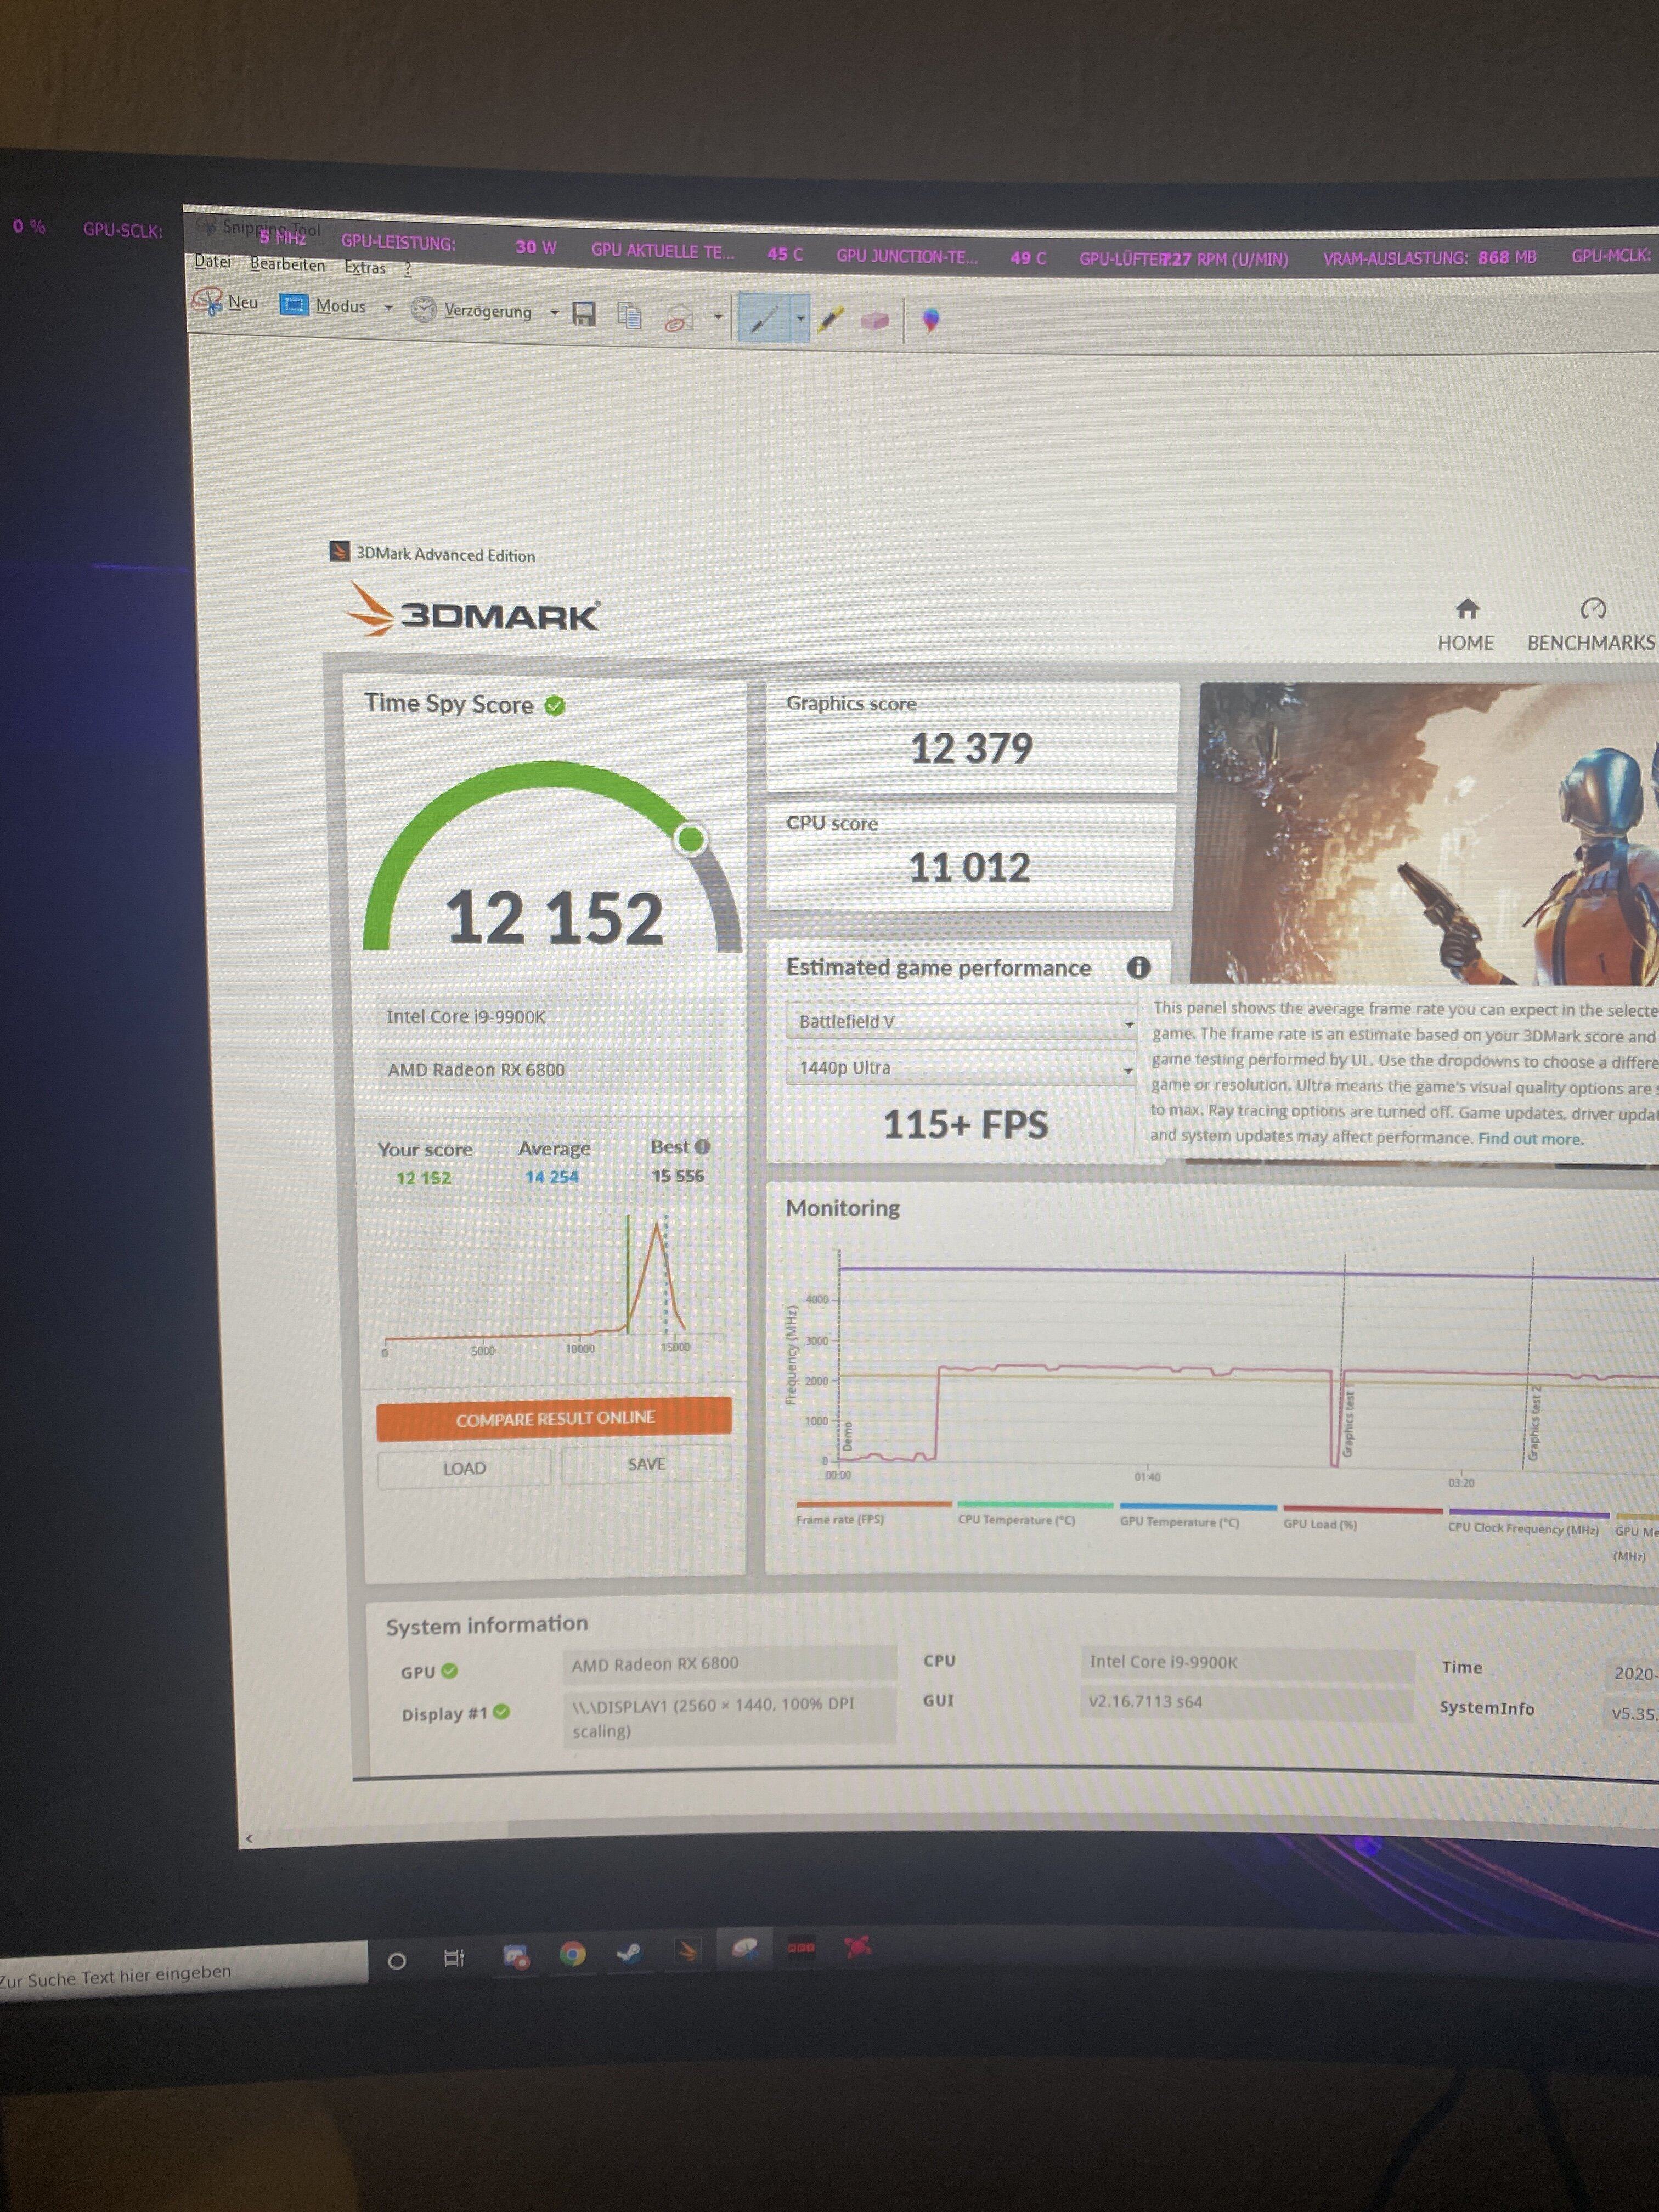Click the info icon next to Best score
Viewport: 1659px width, 2212px height.
[x=702, y=1147]
